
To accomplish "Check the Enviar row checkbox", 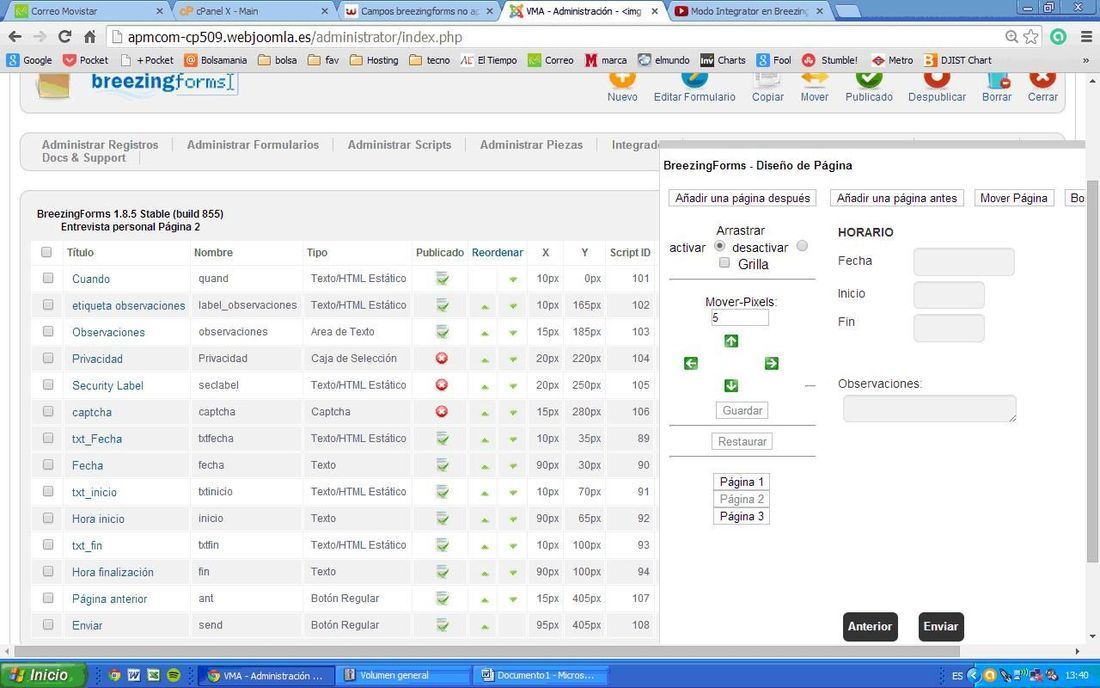I will tap(48, 624).
